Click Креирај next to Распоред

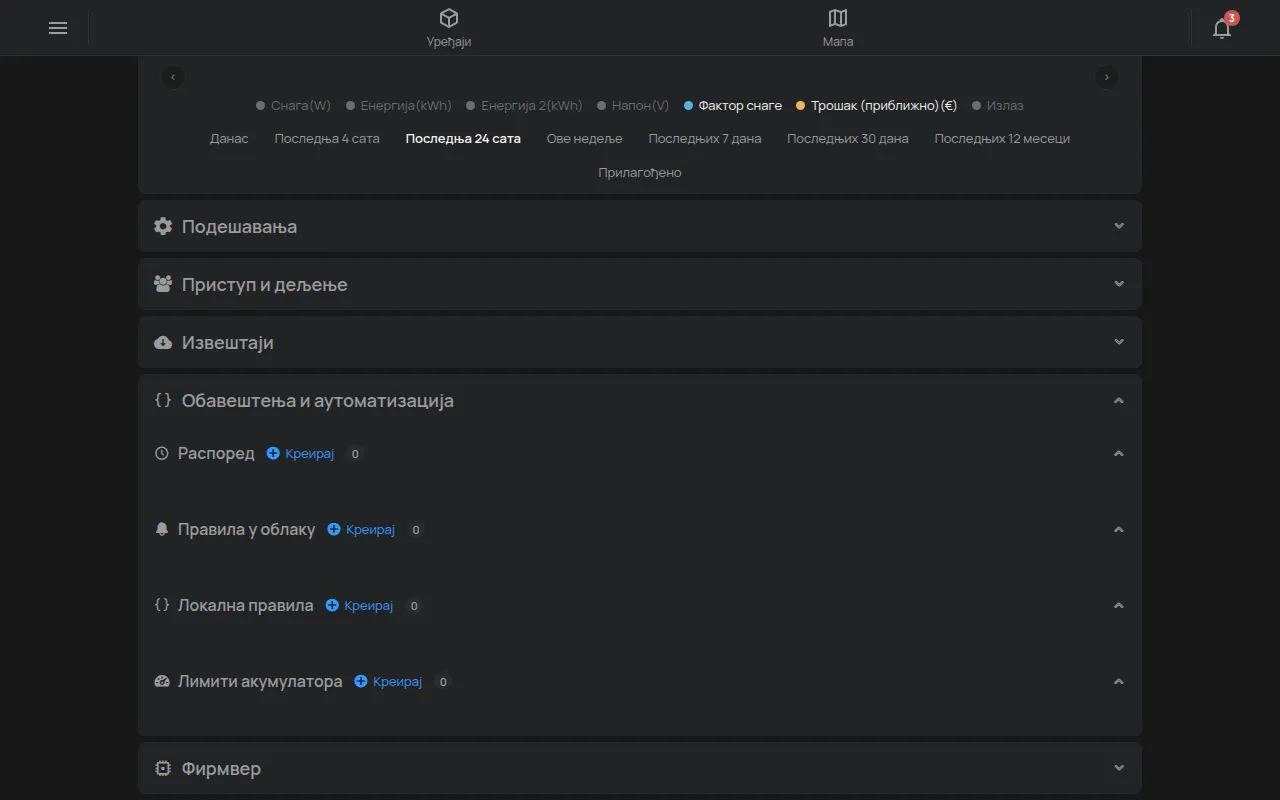coord(300,453)
